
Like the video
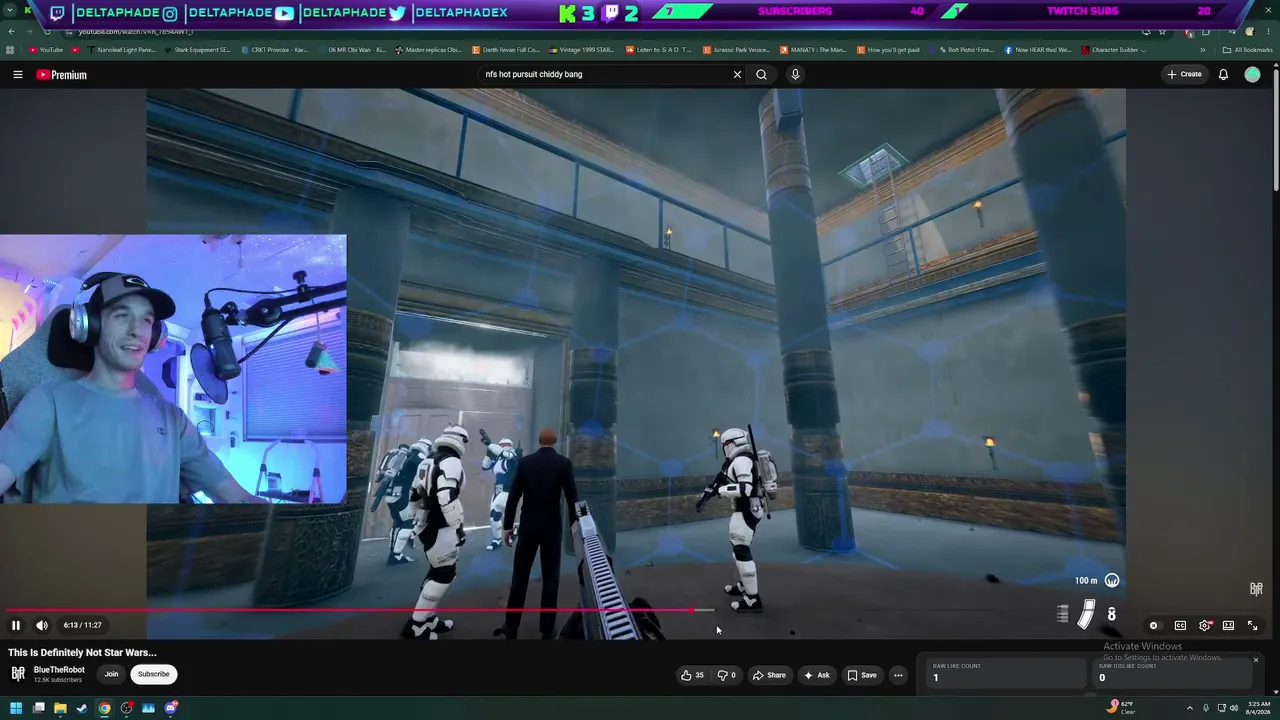692,675
